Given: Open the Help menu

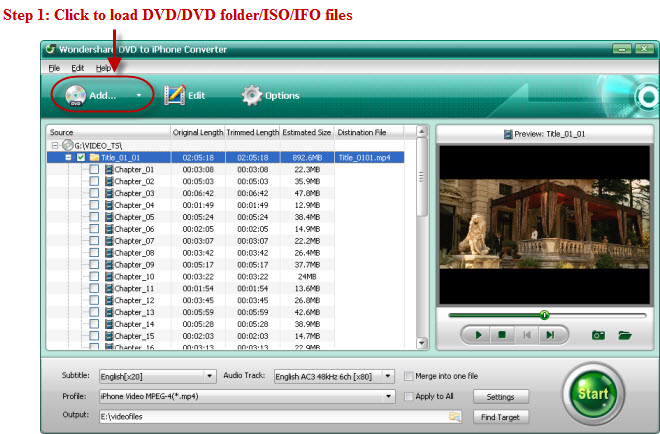Looking at the screenshot, I should (x=103, y=68).
